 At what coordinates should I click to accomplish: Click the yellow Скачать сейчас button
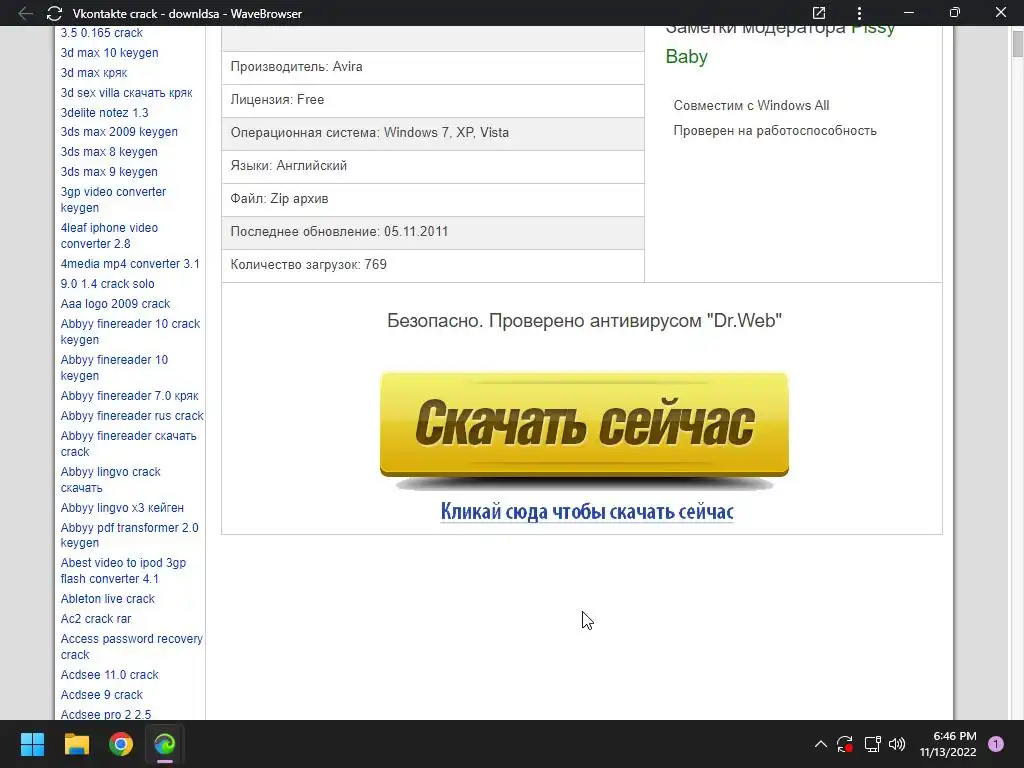pyautogui.click(x=584, y=424)
